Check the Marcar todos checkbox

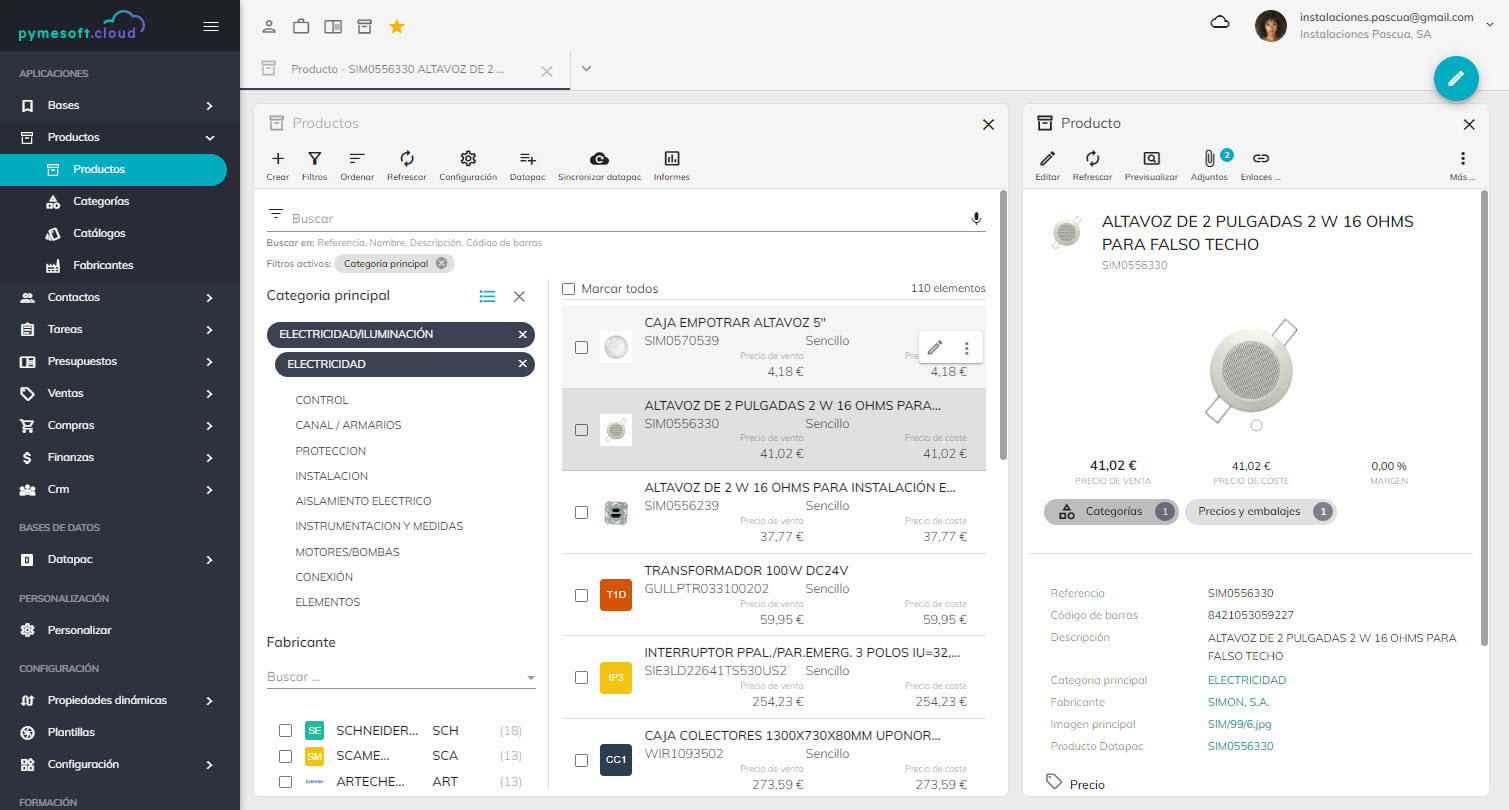568,288
